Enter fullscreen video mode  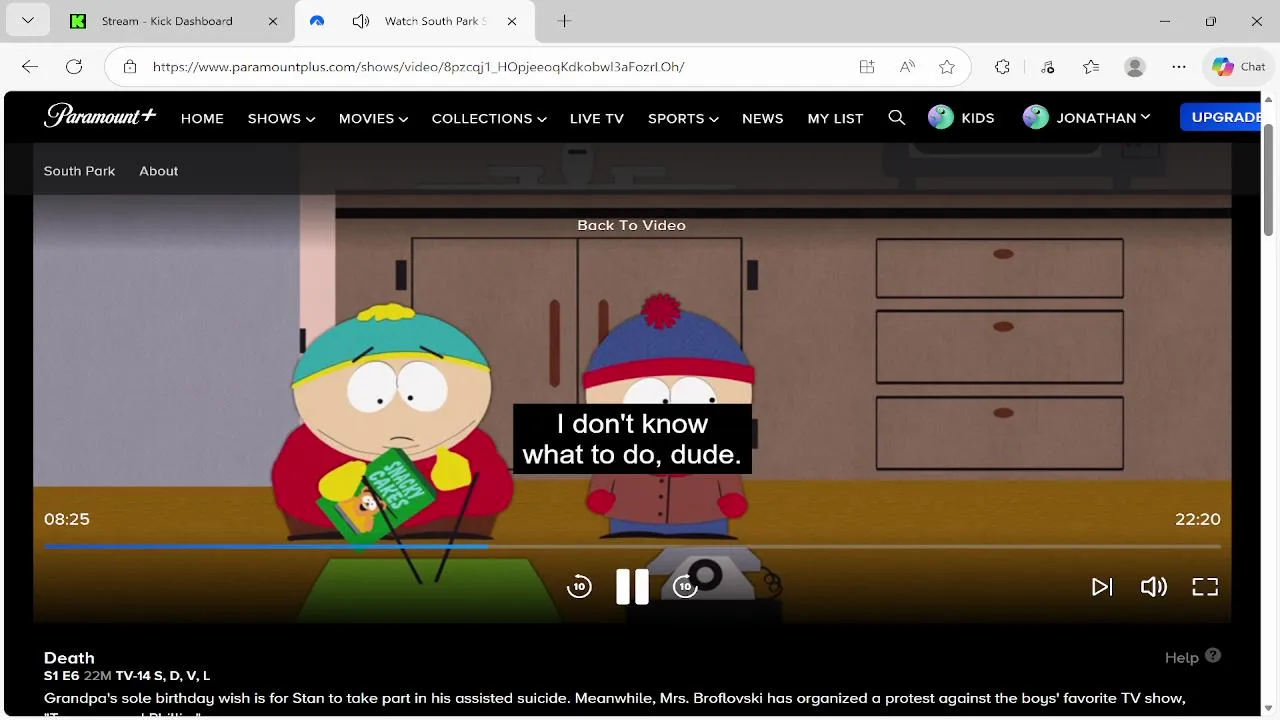pos(1205,587)
